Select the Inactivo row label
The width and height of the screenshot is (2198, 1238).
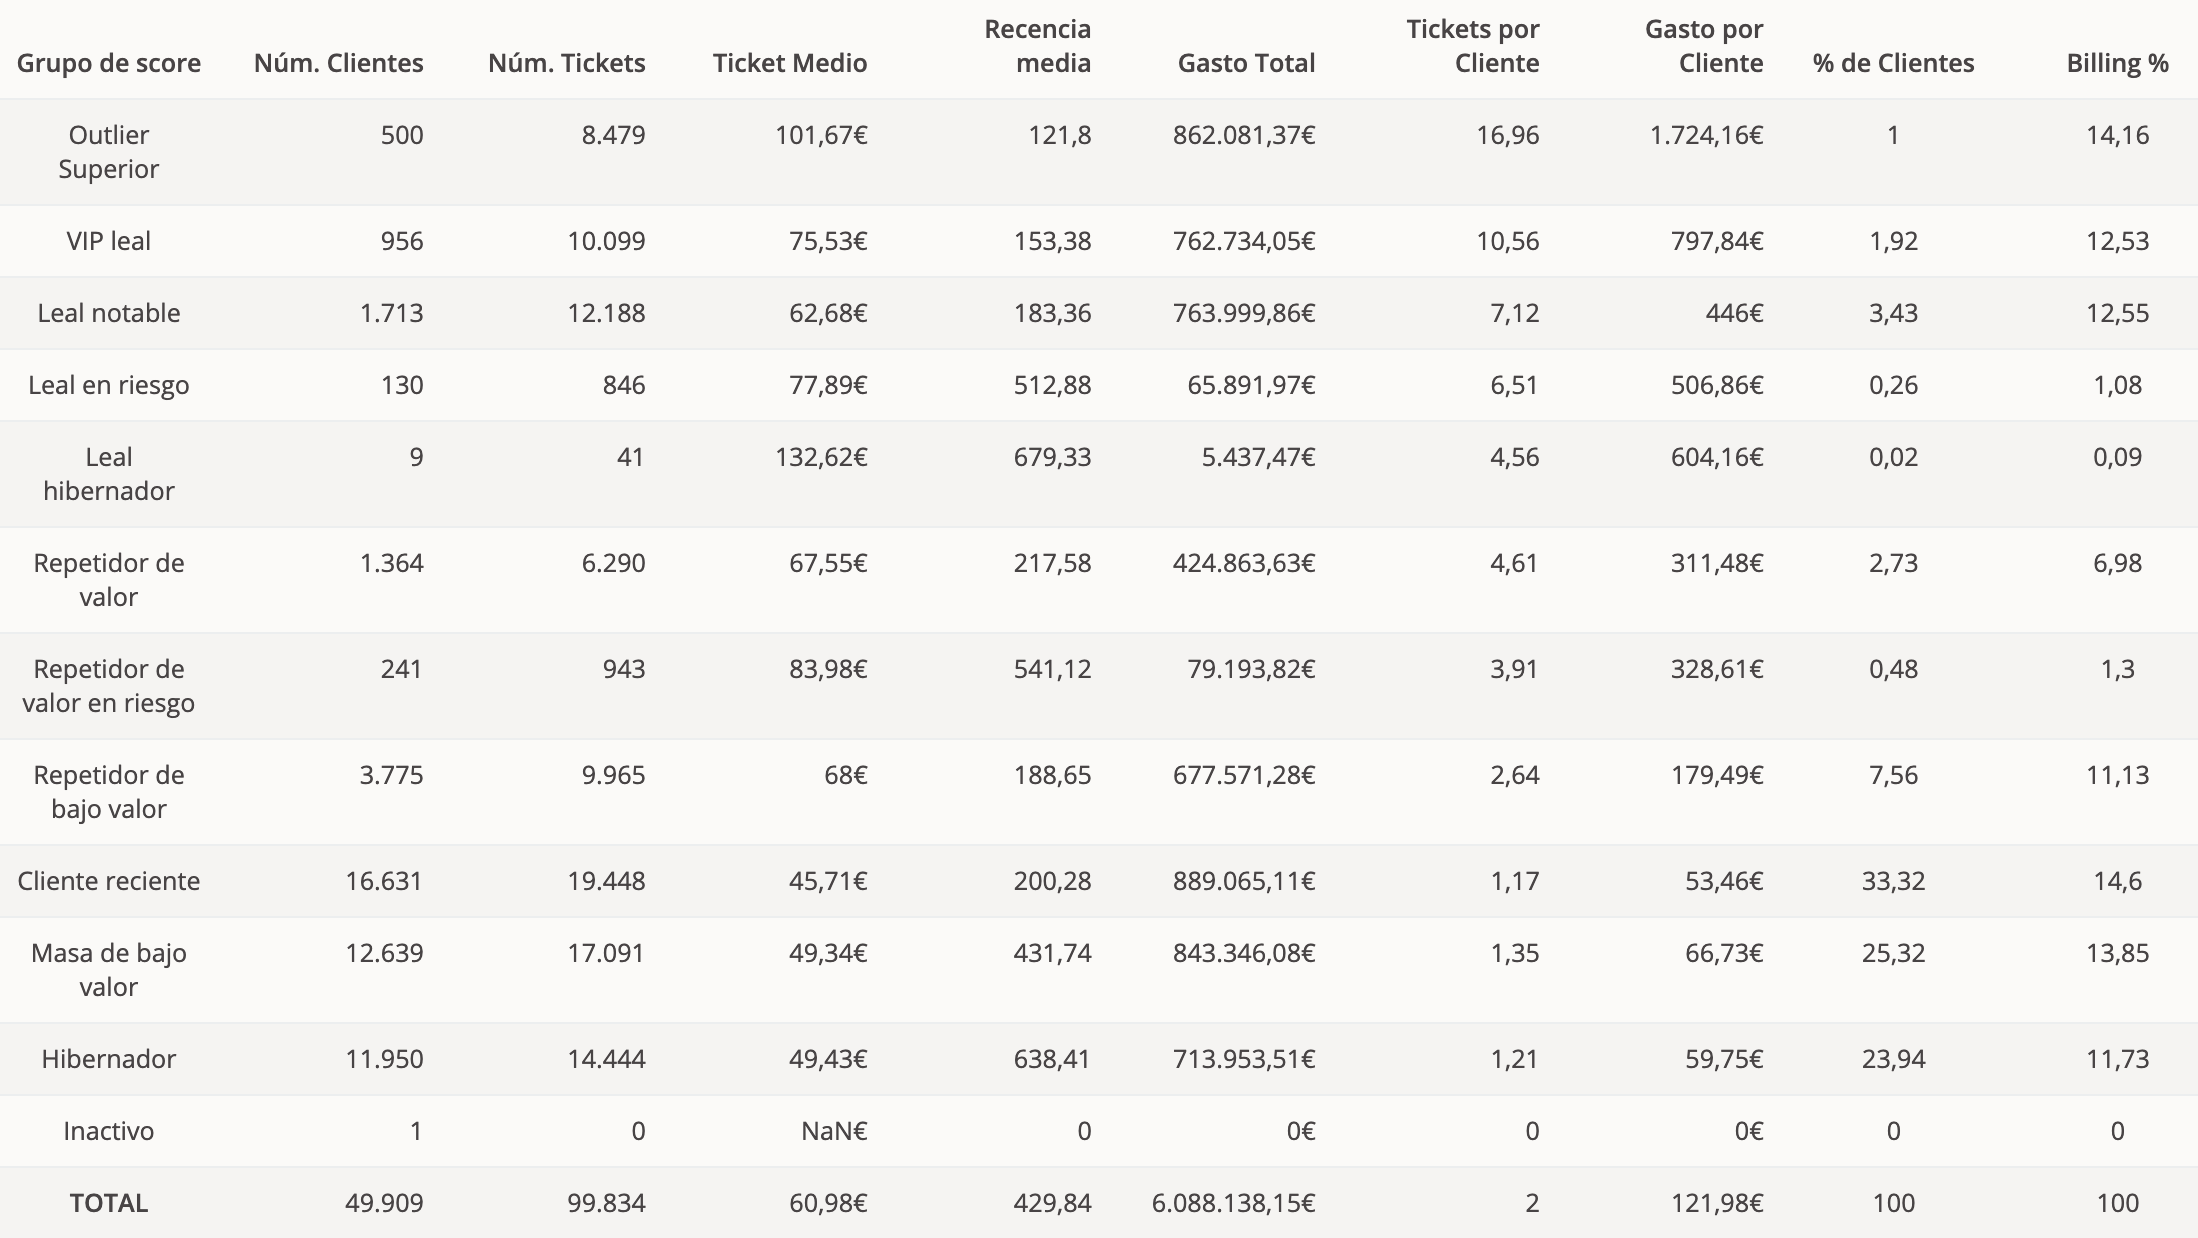[x=109, y=1131]
